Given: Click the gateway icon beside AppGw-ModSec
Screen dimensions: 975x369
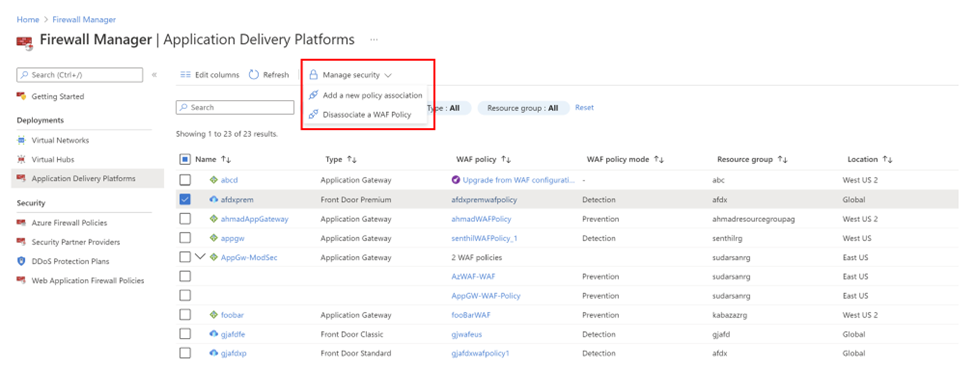Looking at the screenshot, I should click(x=214, y=257).
